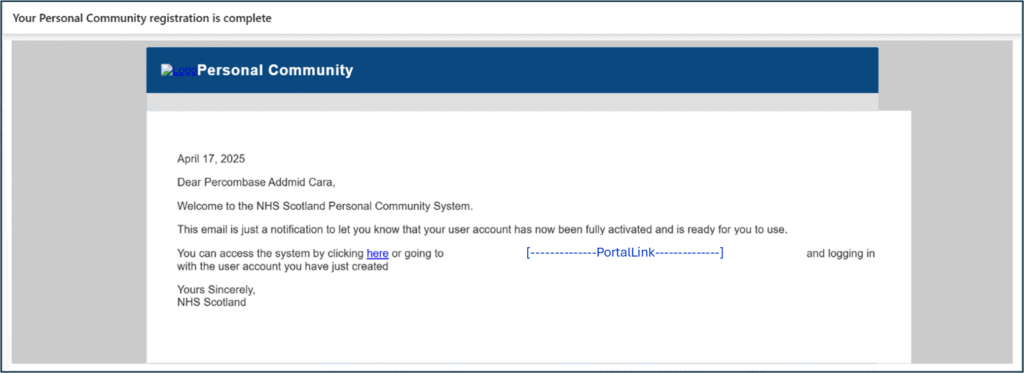Click "and logging in" text
This screenshot has height=373, width=1024.
(840, 253)
